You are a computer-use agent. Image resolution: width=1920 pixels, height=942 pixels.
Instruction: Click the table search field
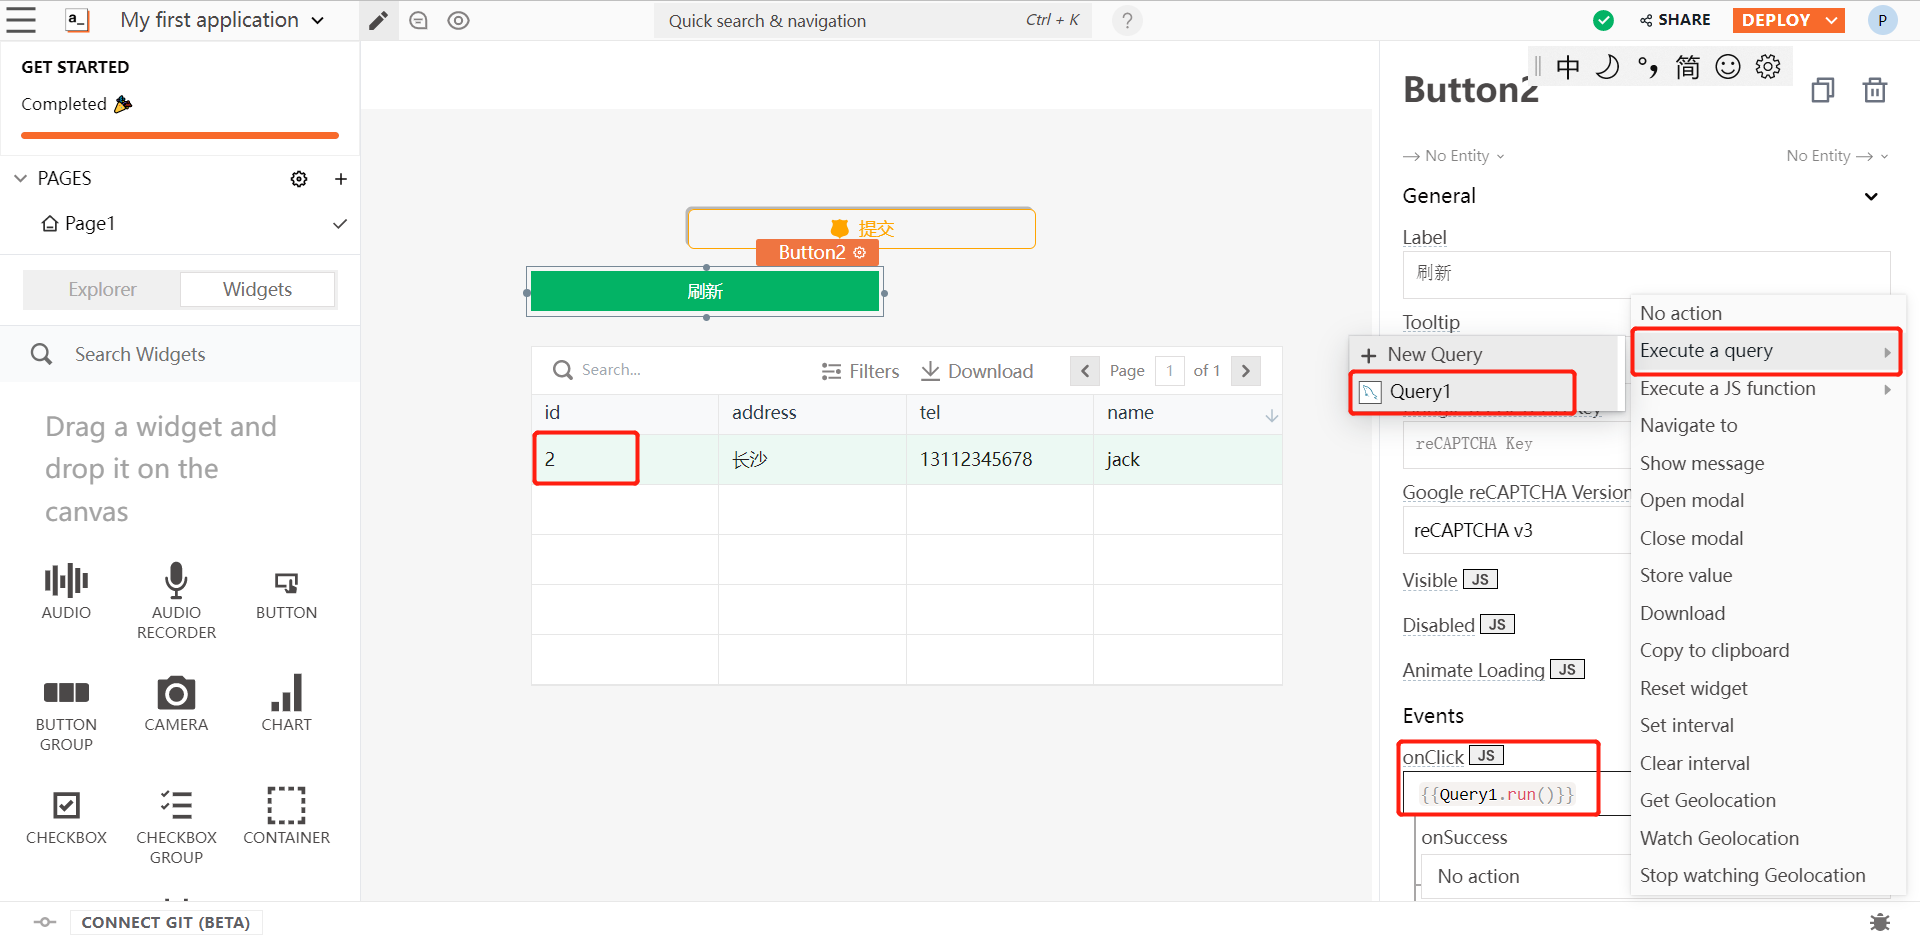640,370
